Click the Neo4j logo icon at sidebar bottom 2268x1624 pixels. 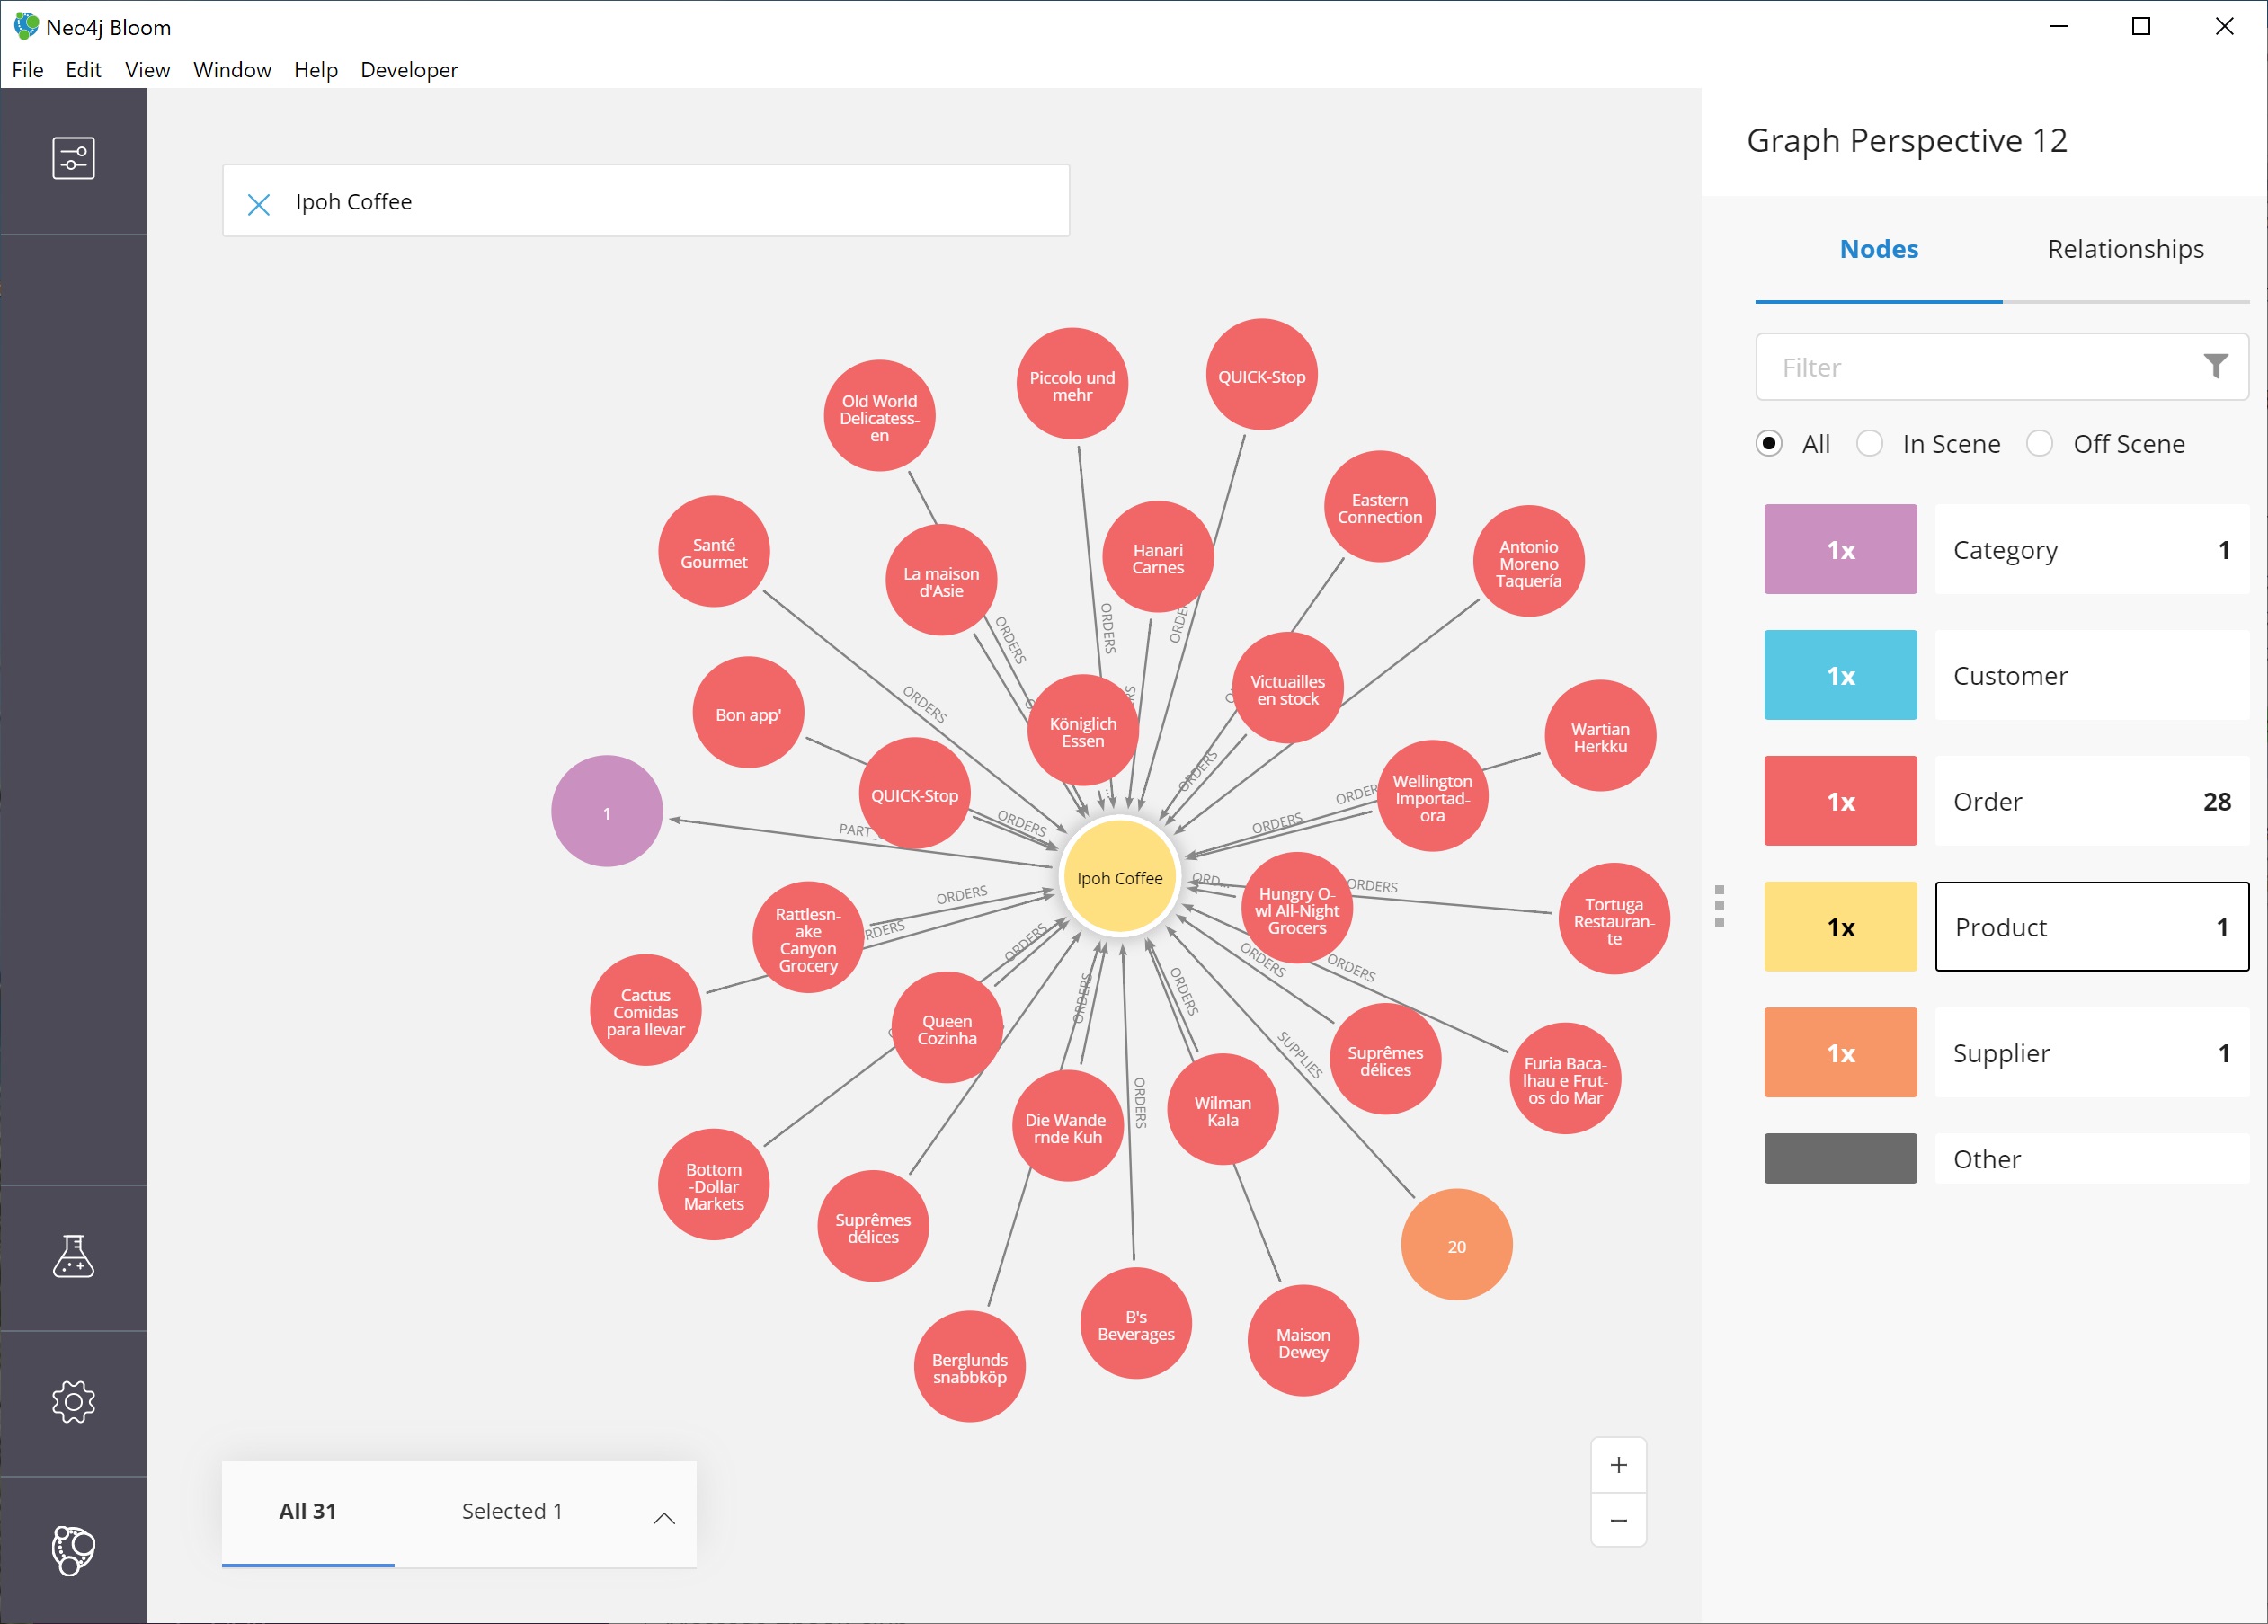click(x=73, y=1549)
